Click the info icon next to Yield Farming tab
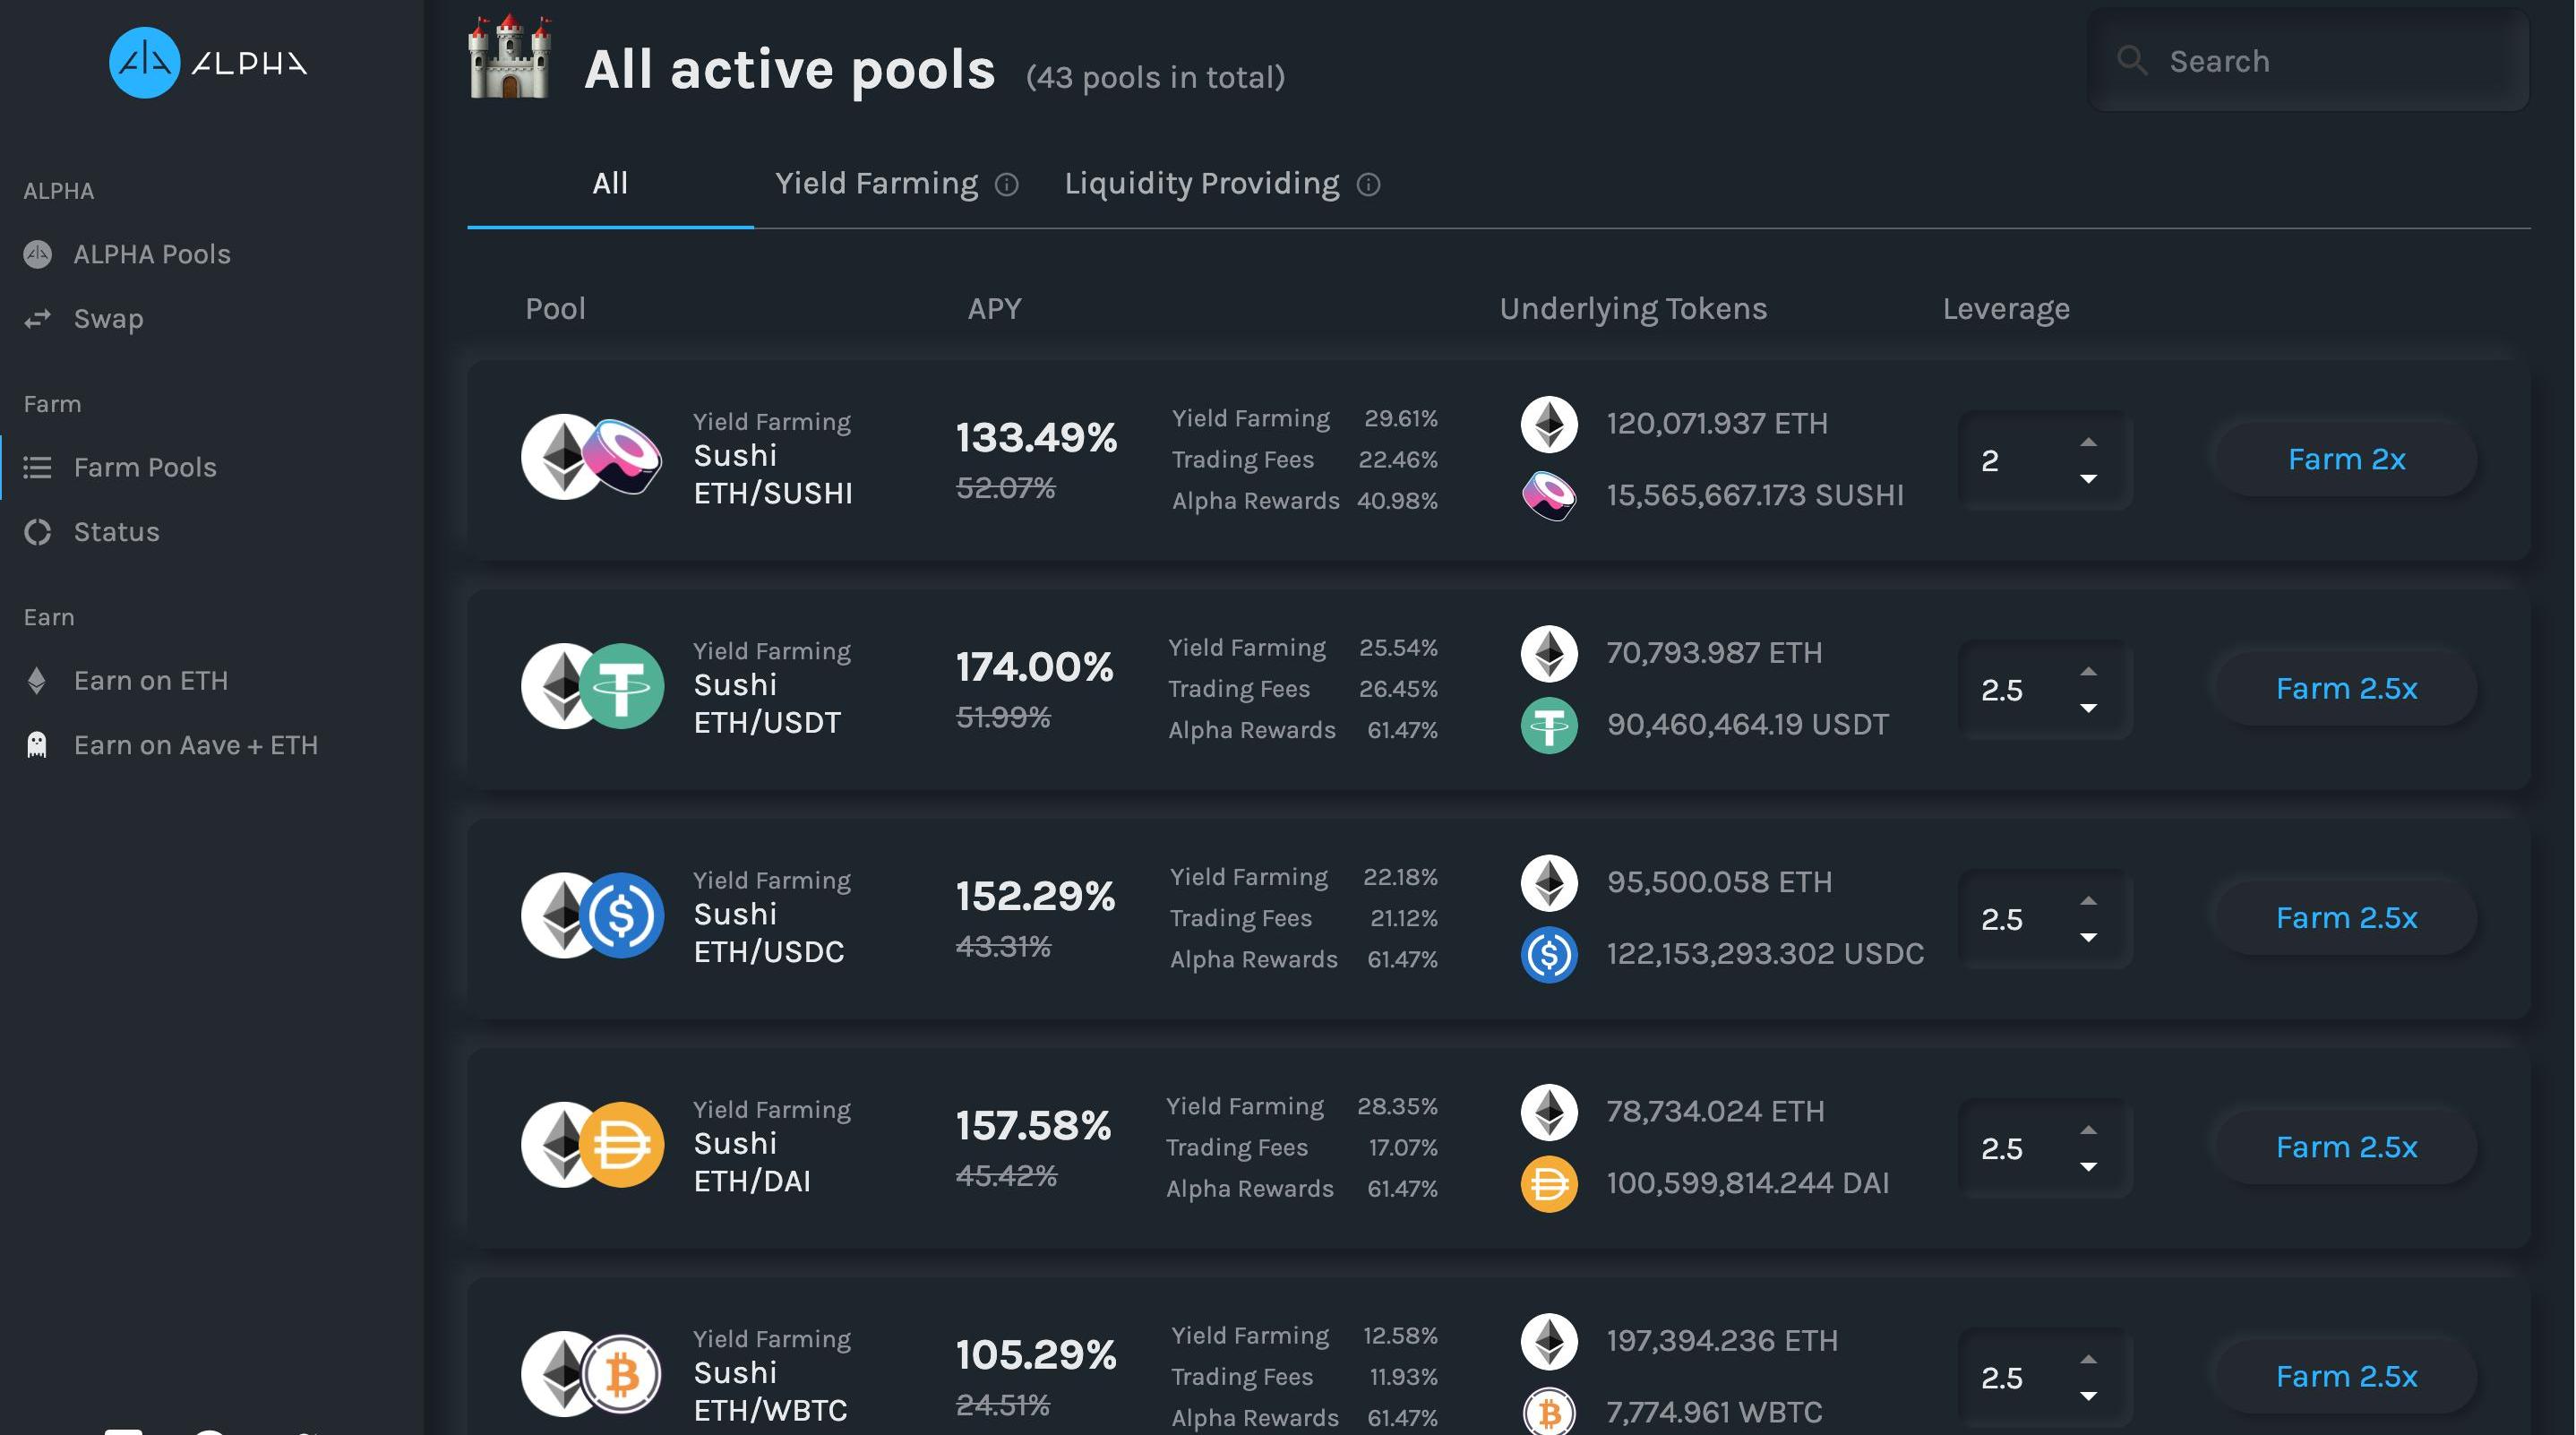Image resolution: width=2576 pixels, height=1435 pixels. (x=1006, y=185)
